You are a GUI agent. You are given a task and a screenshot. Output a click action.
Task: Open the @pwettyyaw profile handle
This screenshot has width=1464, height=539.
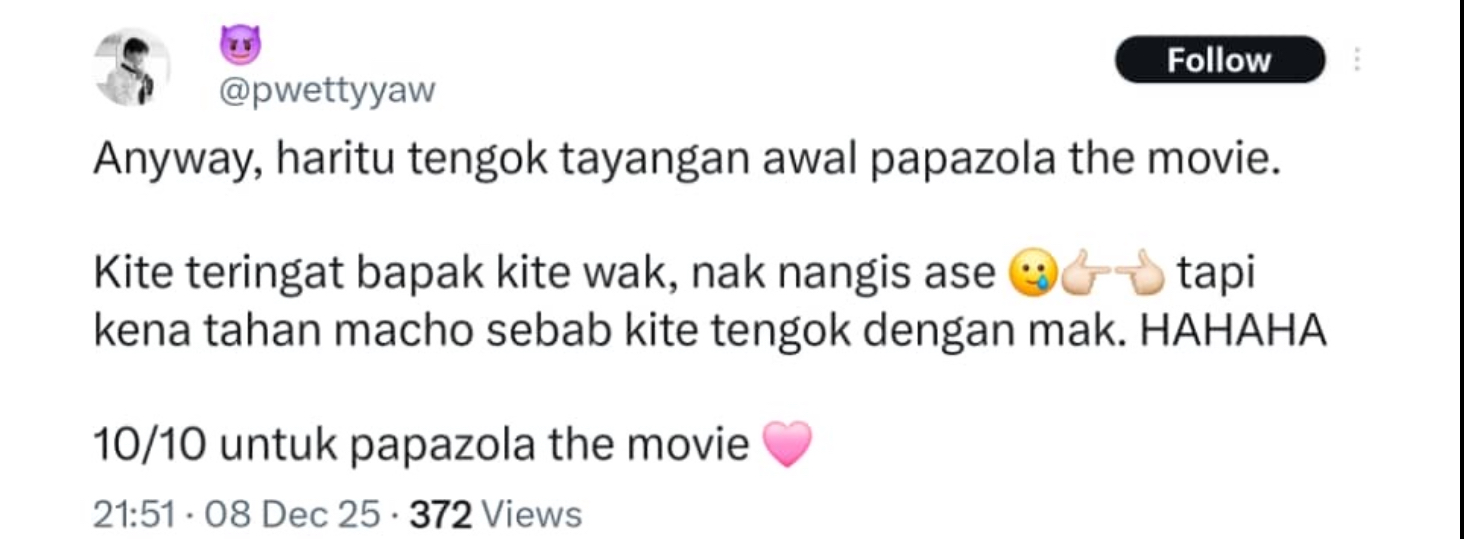tap(327, 91)
